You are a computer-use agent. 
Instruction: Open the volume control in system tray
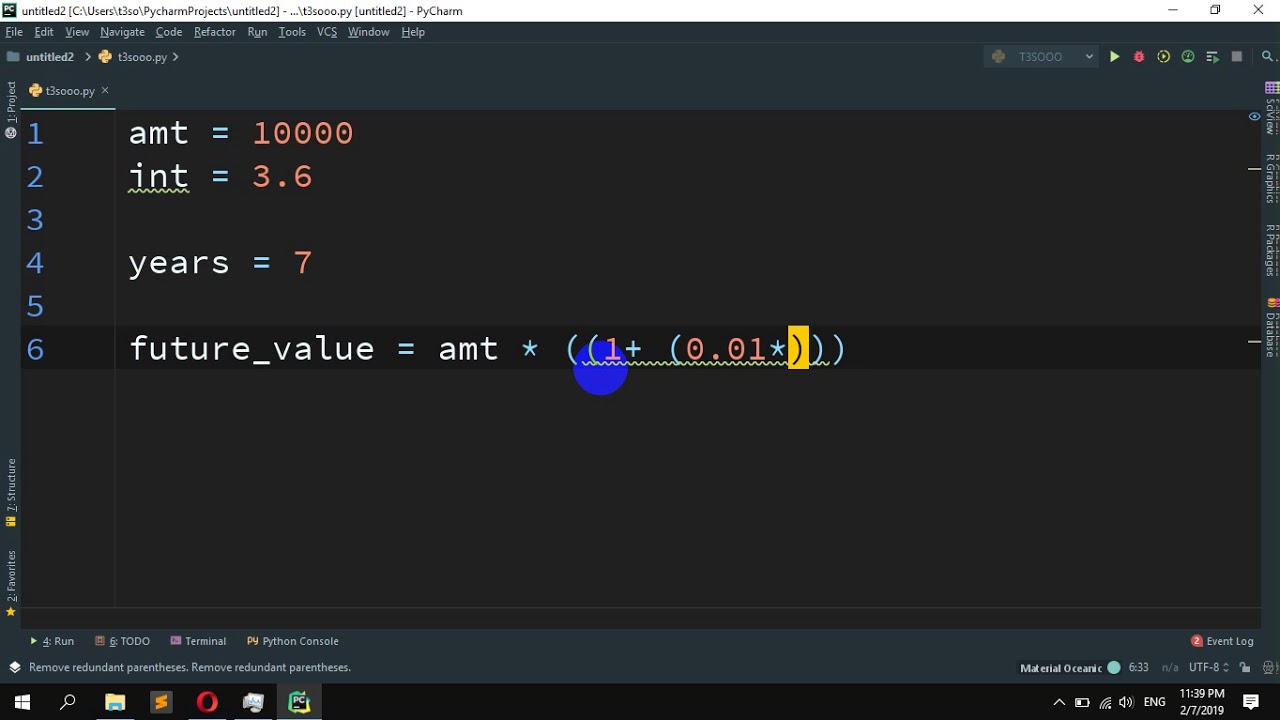pyautogui.click(x=1127, y=702)
